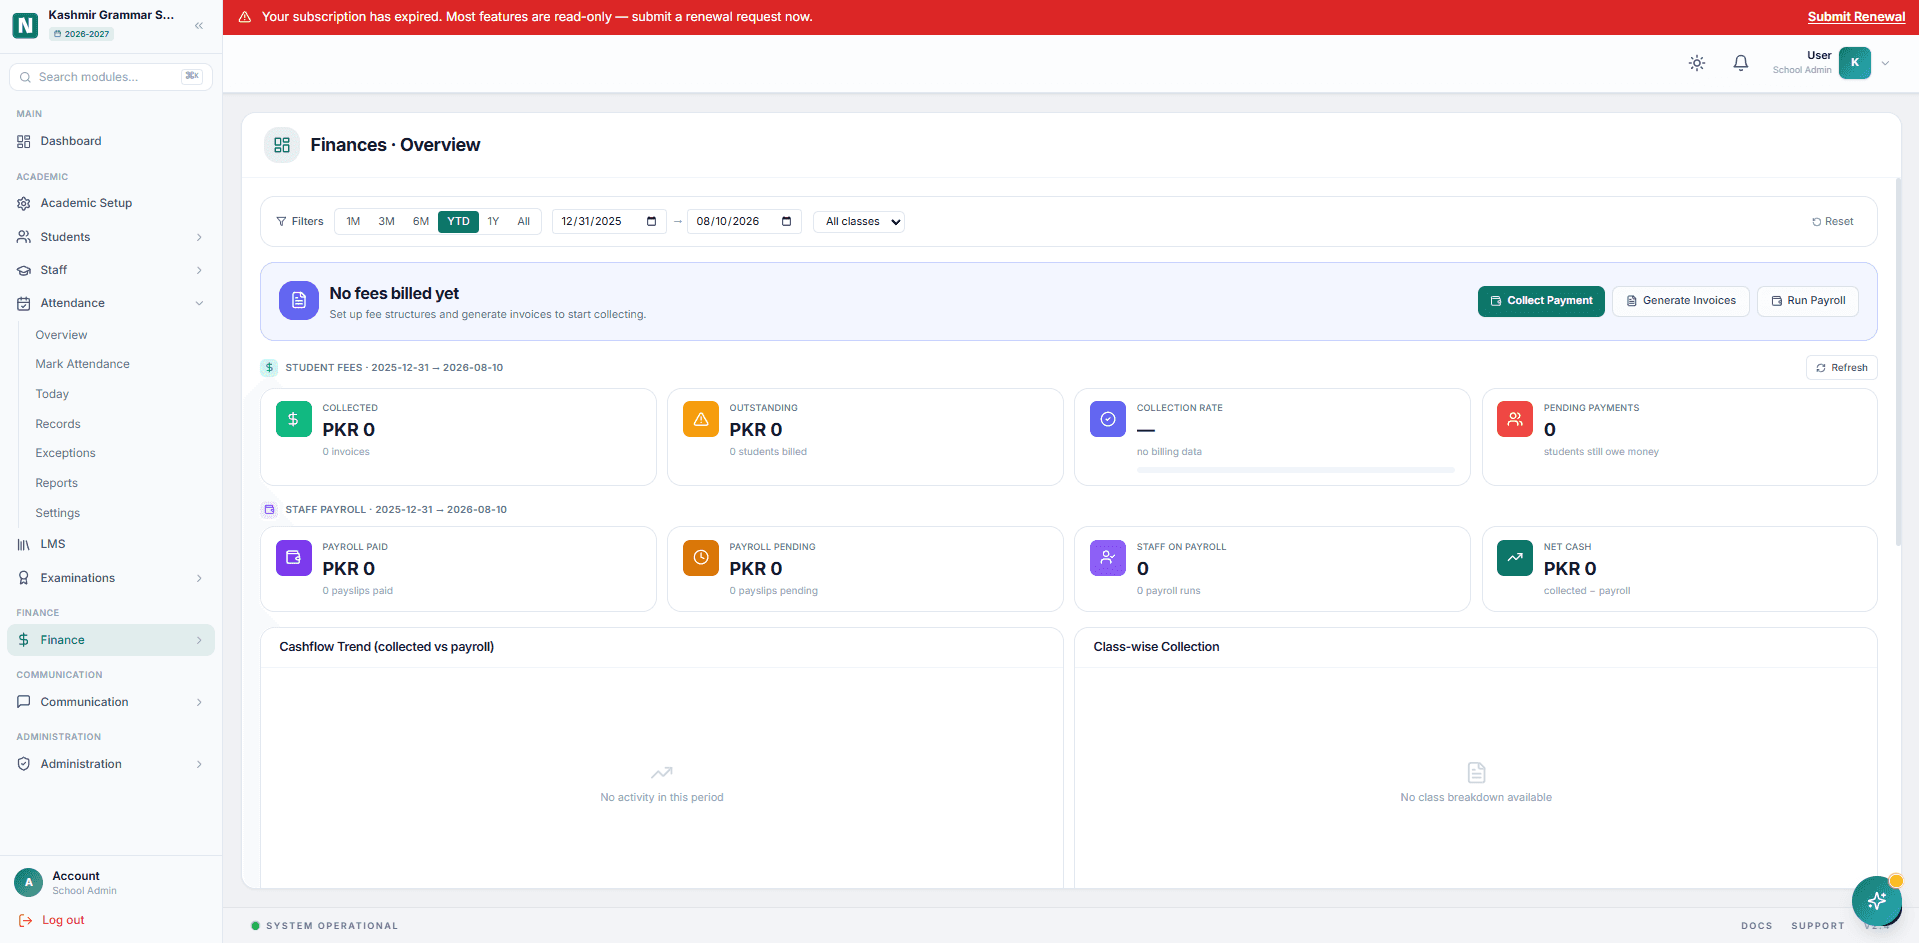Click the collection rate progress bar
Image resolution: width=1919 pixels, height=943 pixels.
(1295, 470)
